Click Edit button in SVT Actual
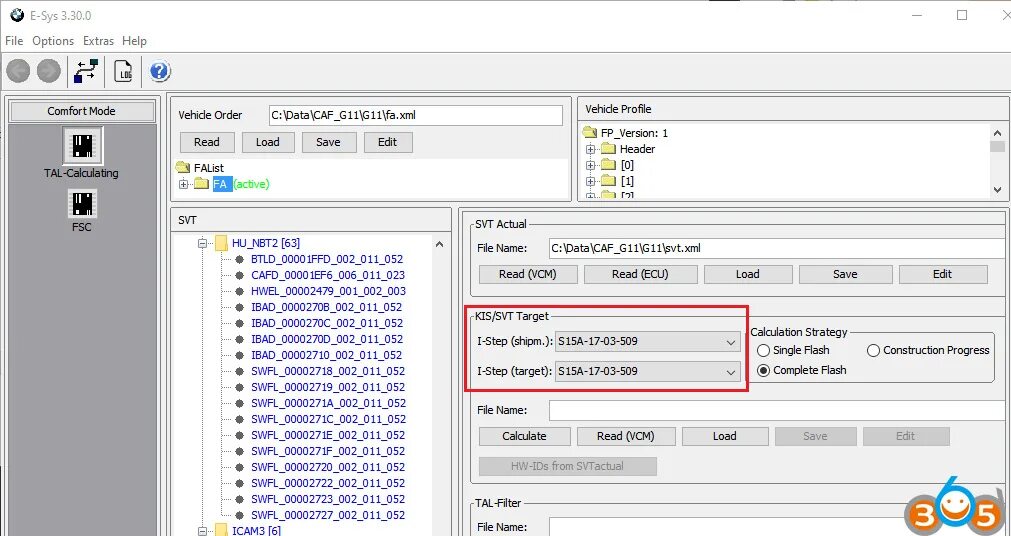 pos(943,274)
